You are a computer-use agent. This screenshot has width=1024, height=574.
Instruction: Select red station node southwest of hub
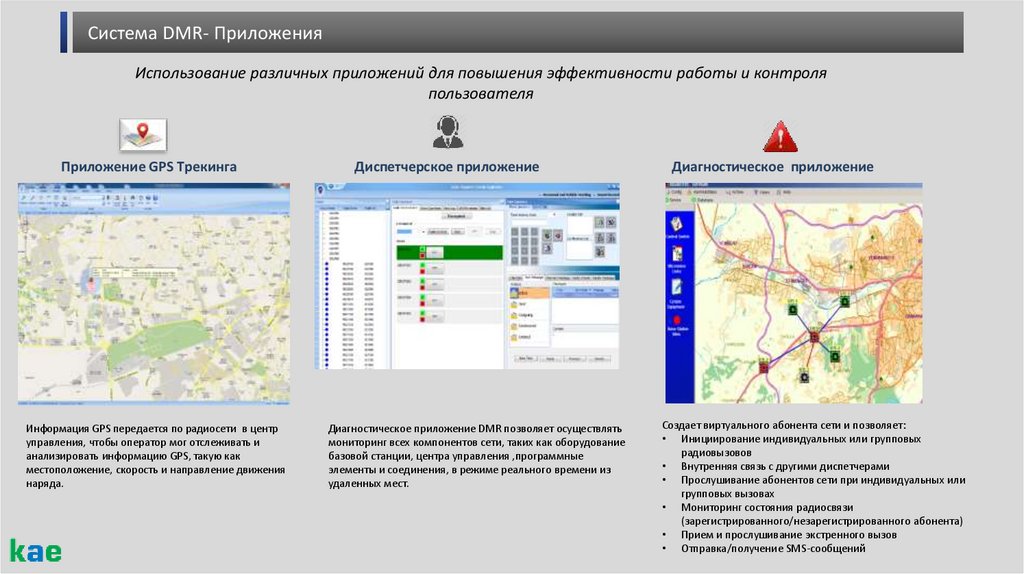pos(763,366)
